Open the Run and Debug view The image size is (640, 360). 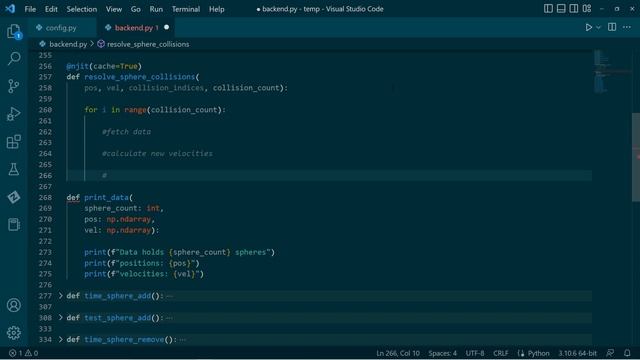tap(14, 113)
